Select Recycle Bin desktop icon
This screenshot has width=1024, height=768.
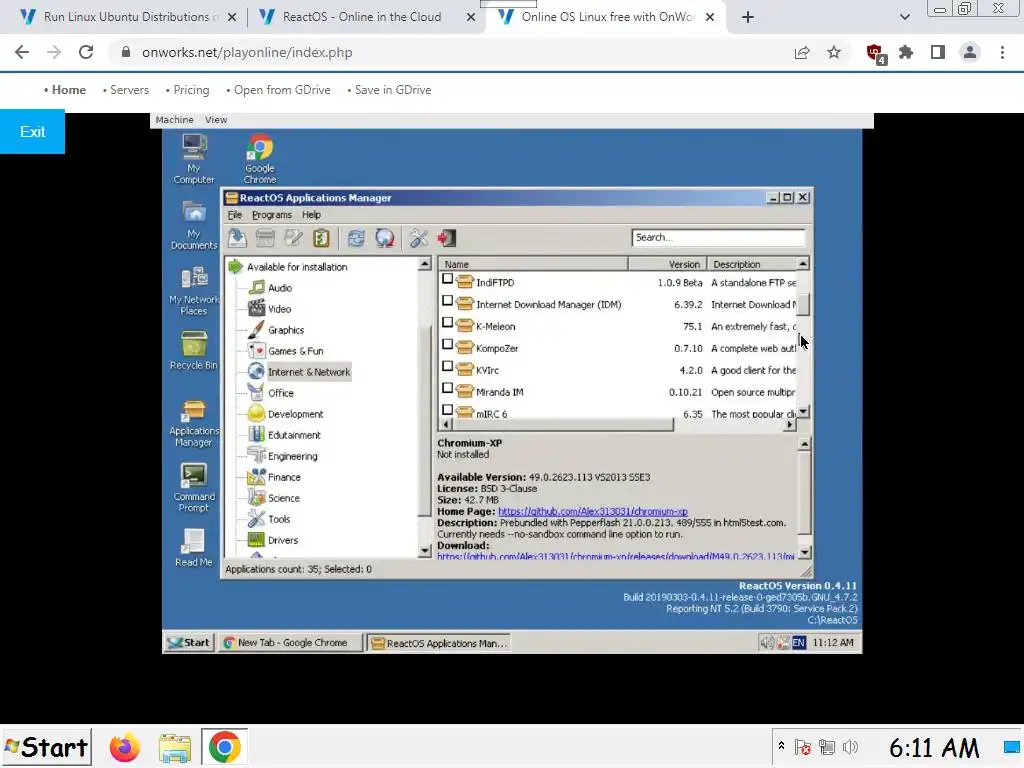[x=194, y=351]
